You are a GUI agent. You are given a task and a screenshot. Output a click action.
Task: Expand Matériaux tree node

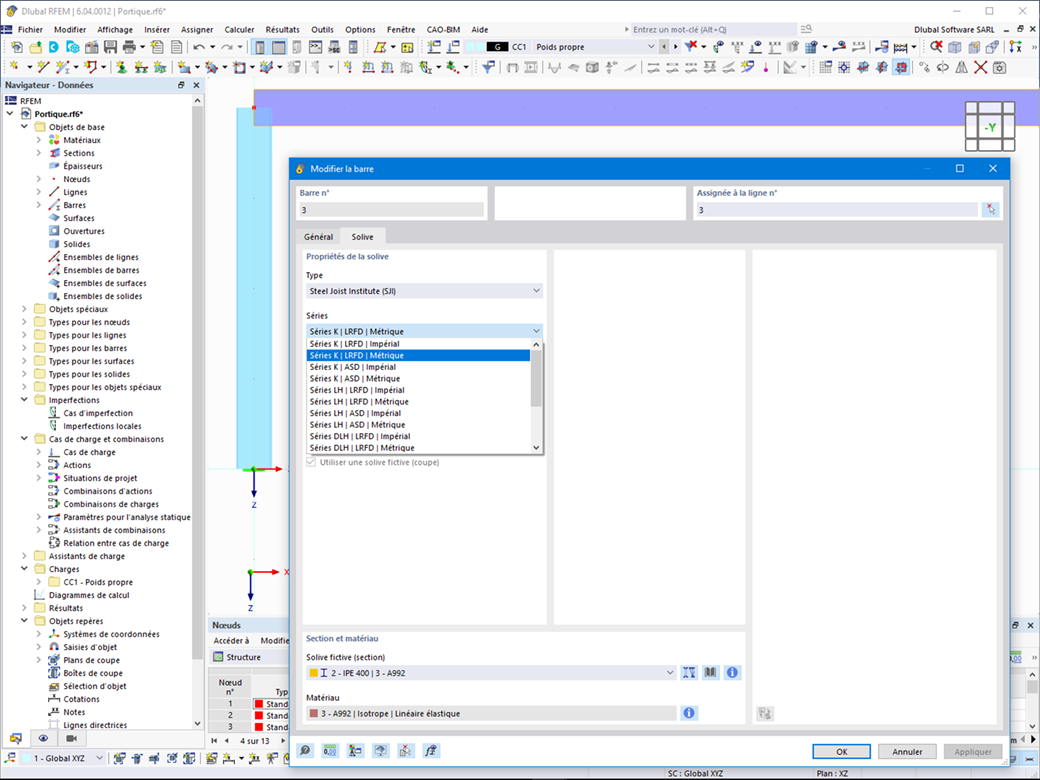tap(38, 140)
